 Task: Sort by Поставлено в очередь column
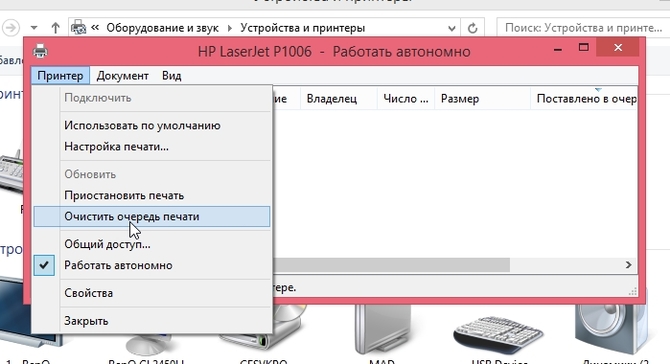[584, 99]
